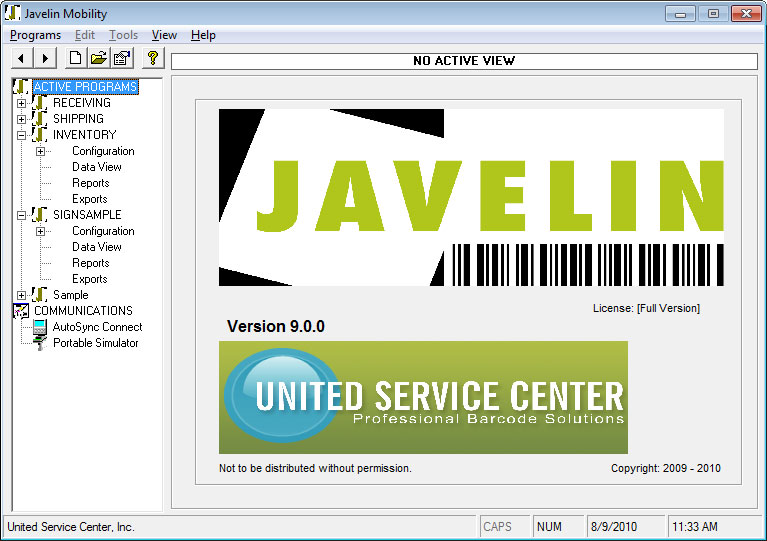Image resolution: width=767 pixels, height=541 pixels.
Task: Expand the Sample tree node
Action: 22,295
